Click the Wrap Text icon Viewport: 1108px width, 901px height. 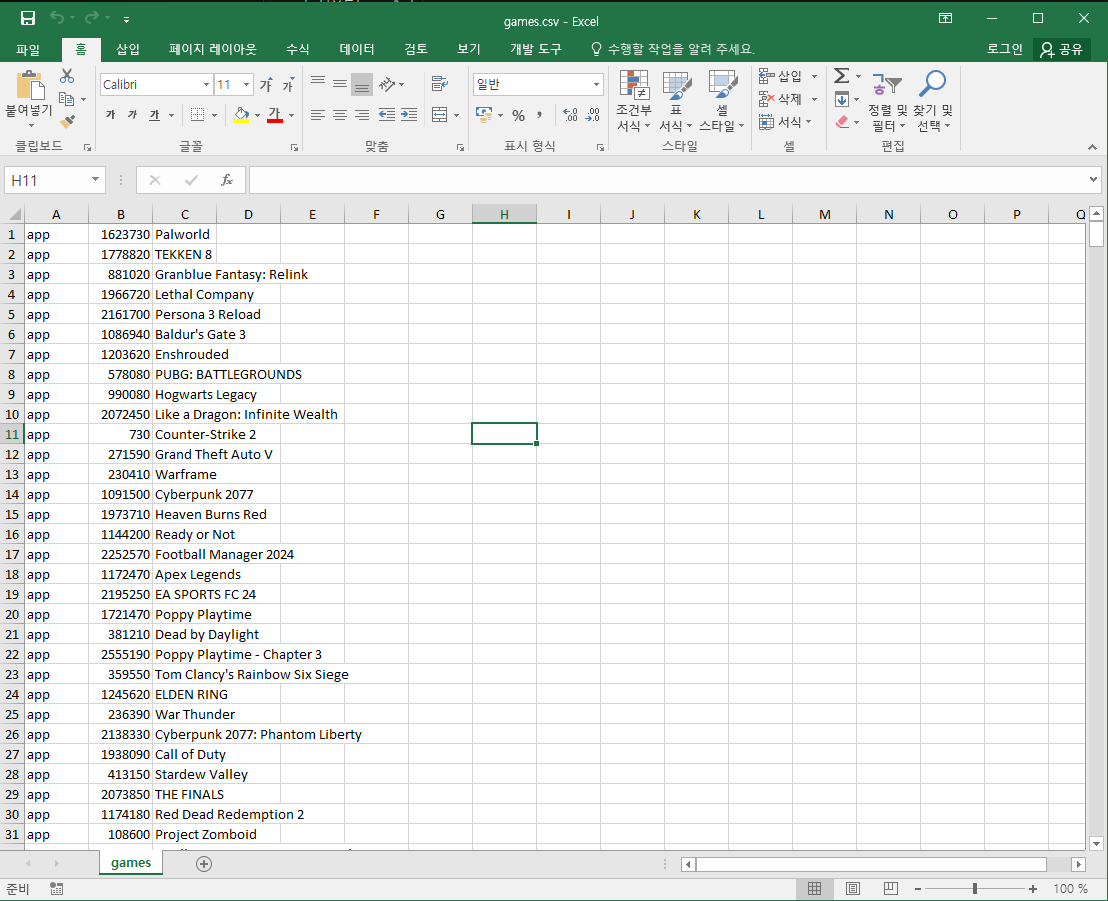(440, 84)
